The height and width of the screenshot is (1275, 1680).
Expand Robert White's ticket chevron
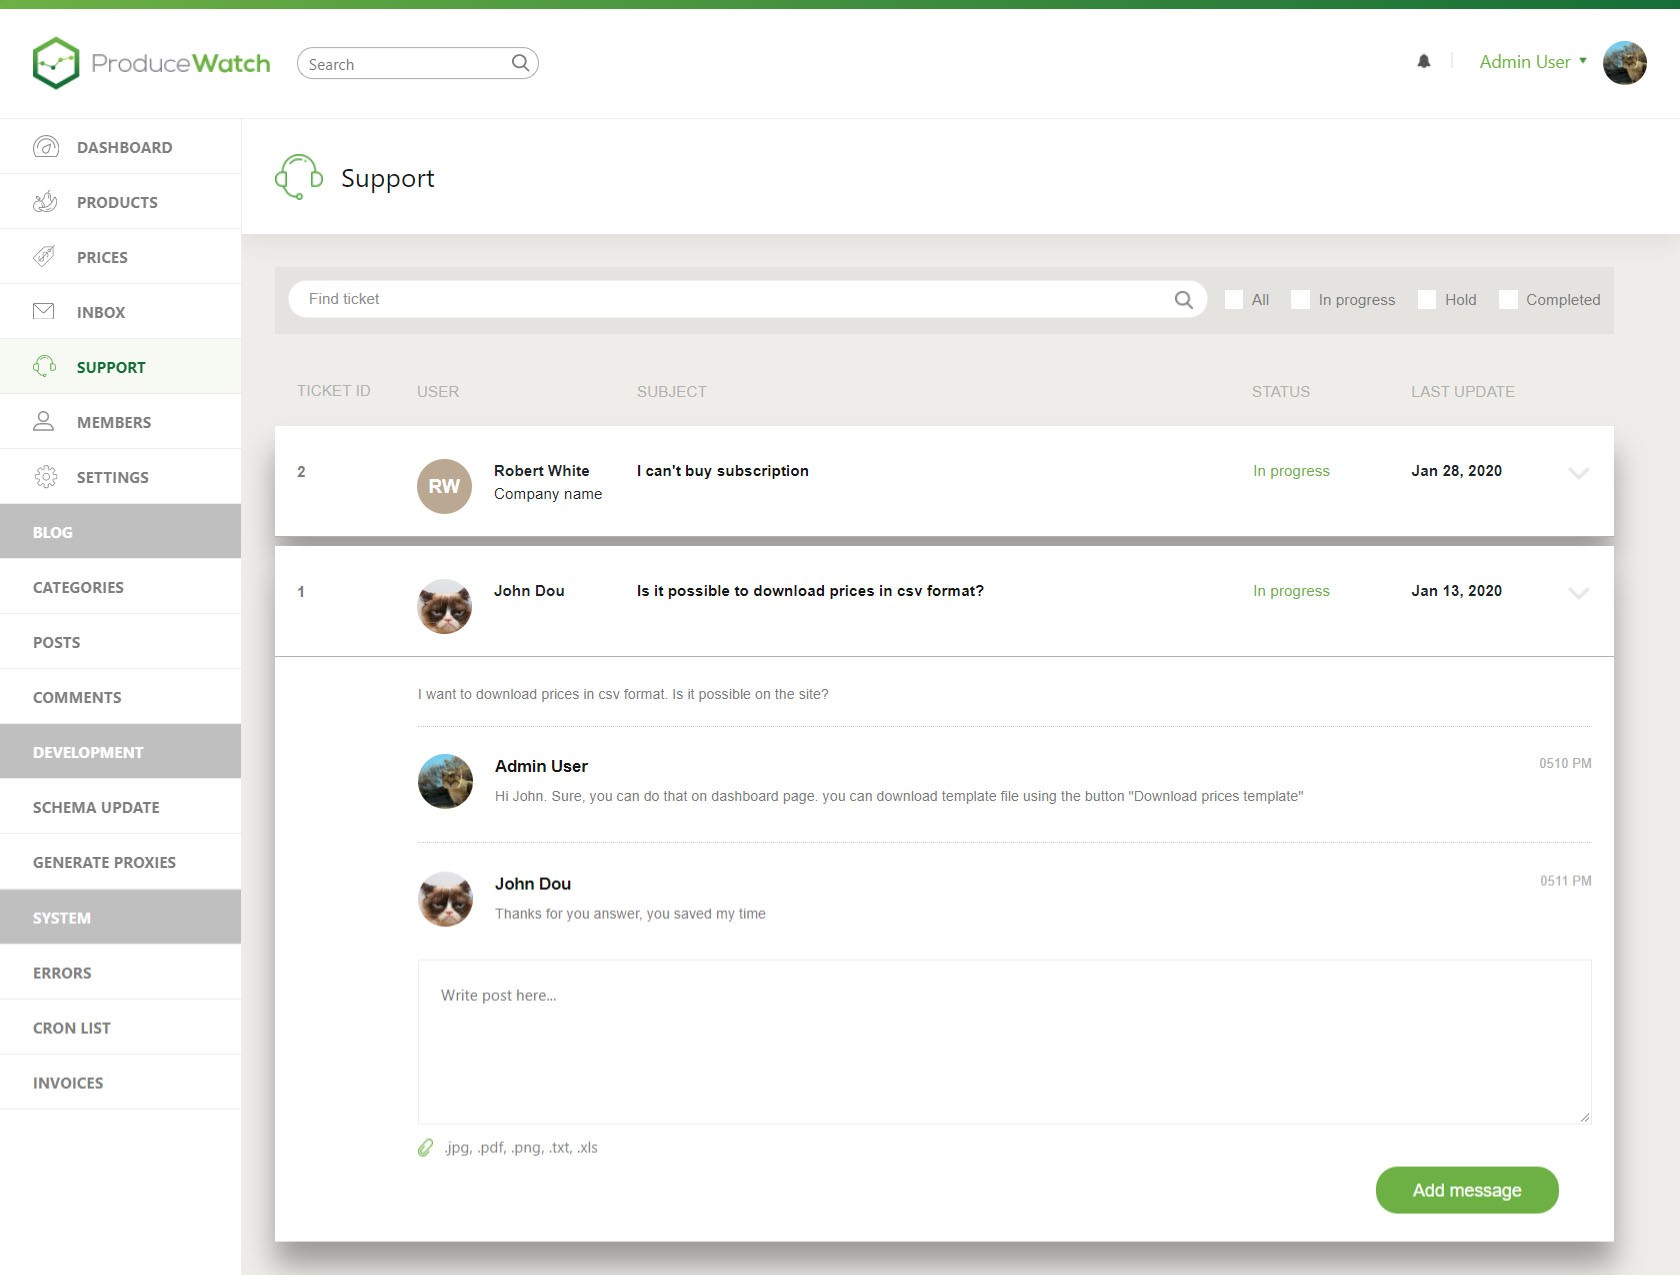(x=1578, y=473)
